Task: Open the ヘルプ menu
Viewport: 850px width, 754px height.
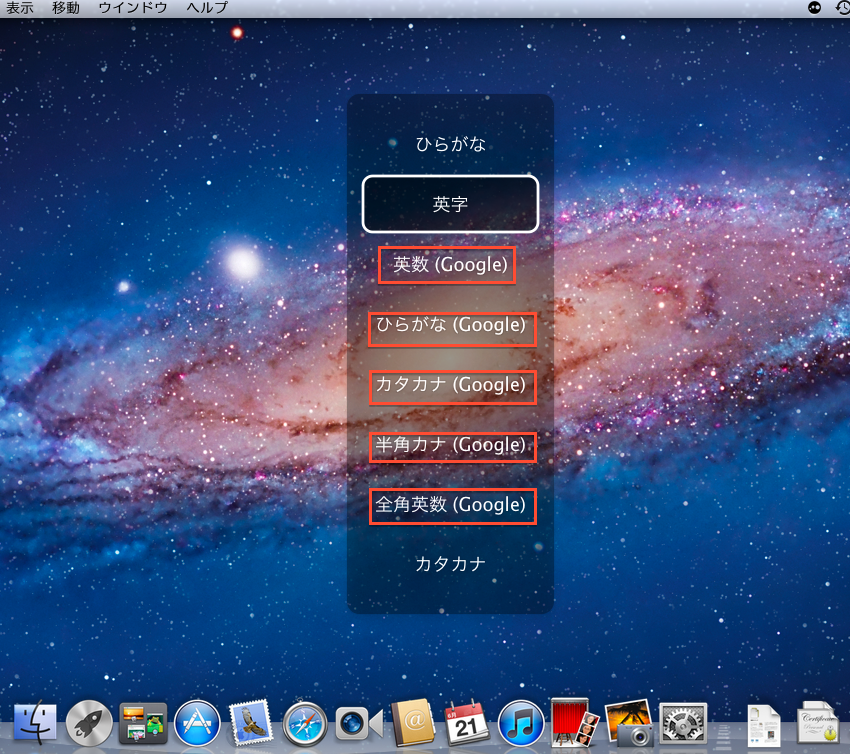Action: (x=207, y=8)
